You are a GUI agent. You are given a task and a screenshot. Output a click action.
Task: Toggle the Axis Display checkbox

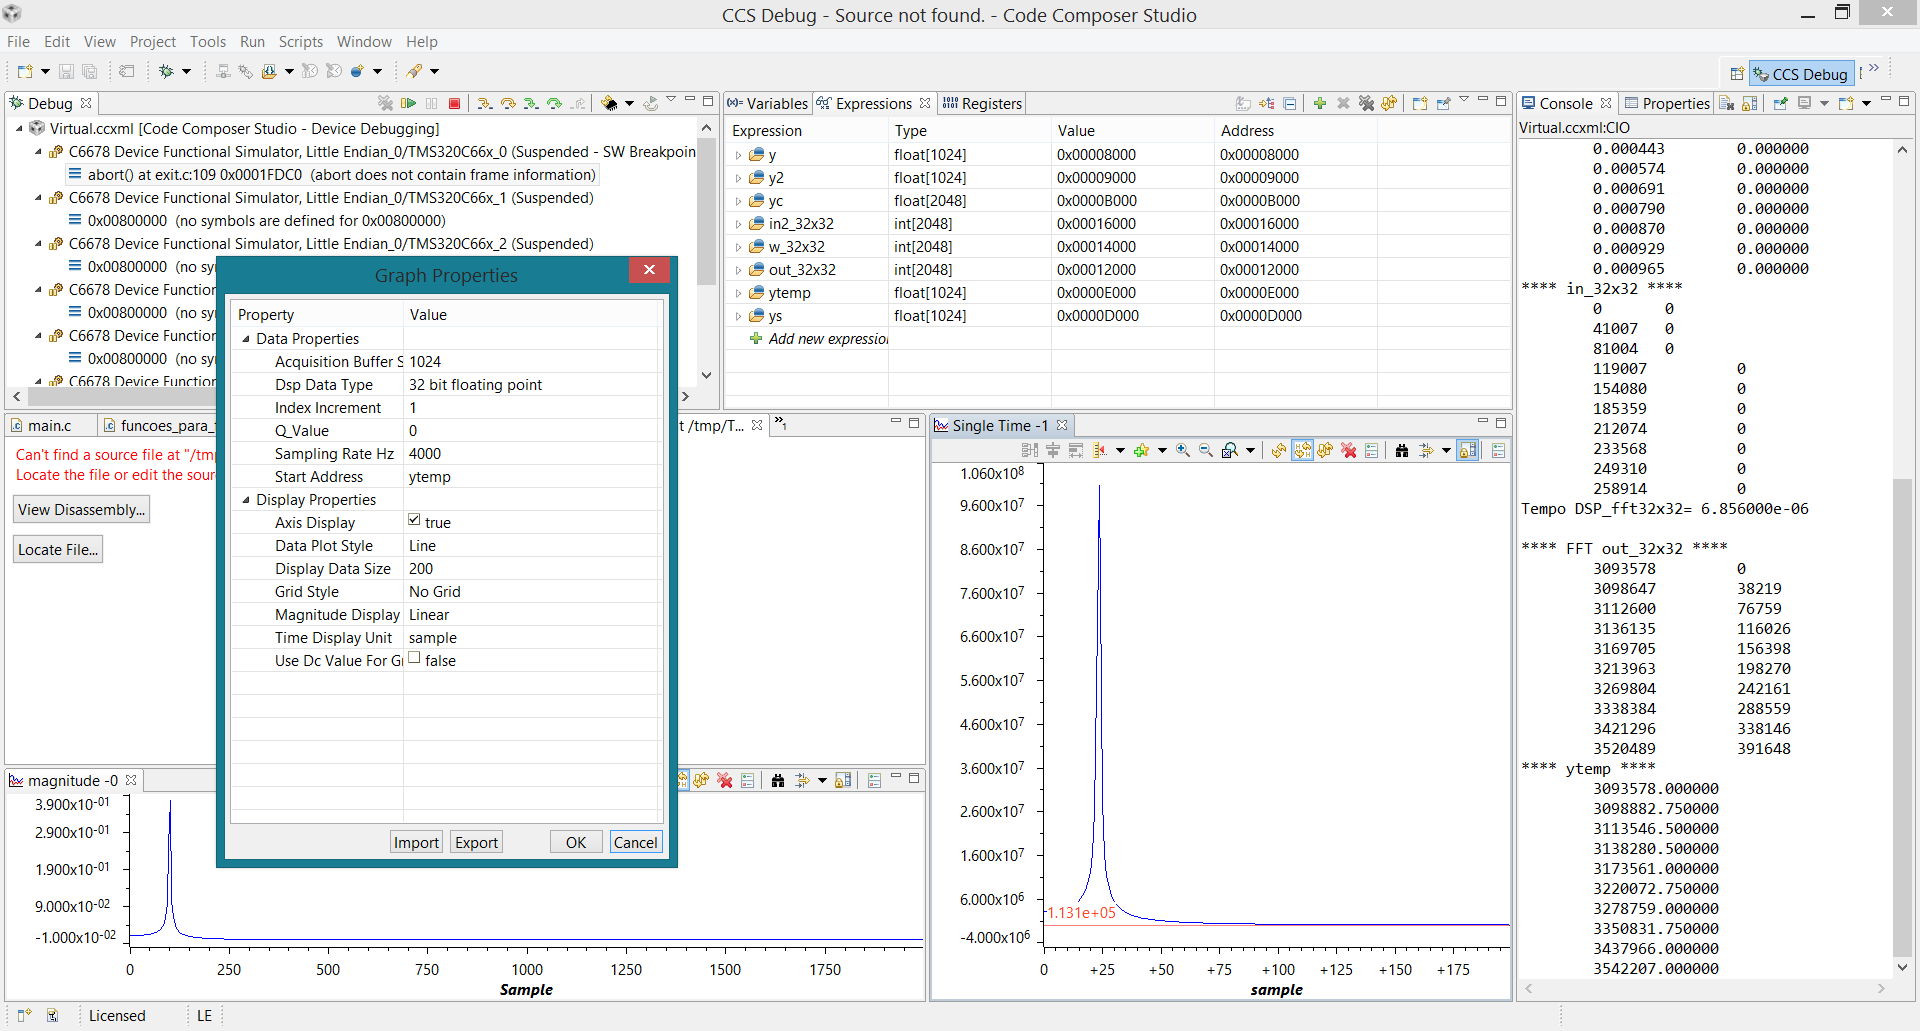(x=415, y=521)
